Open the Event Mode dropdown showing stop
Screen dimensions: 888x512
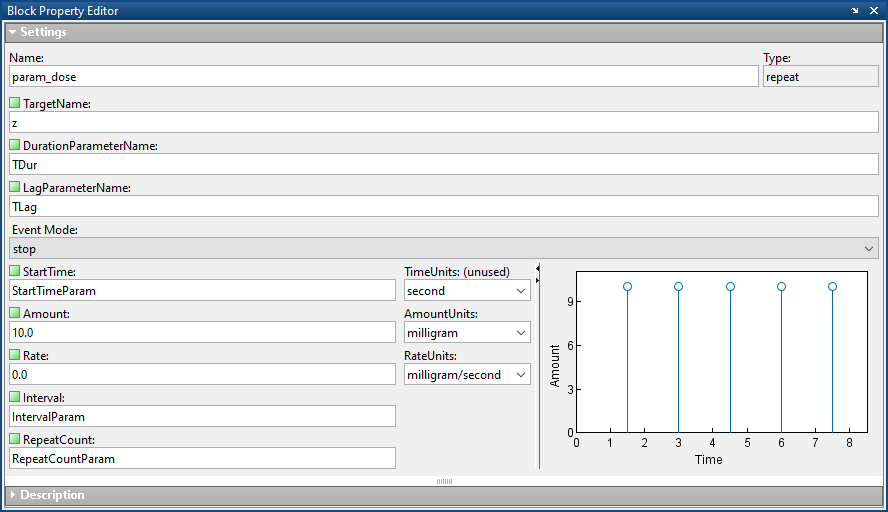(x=444, y=249)
